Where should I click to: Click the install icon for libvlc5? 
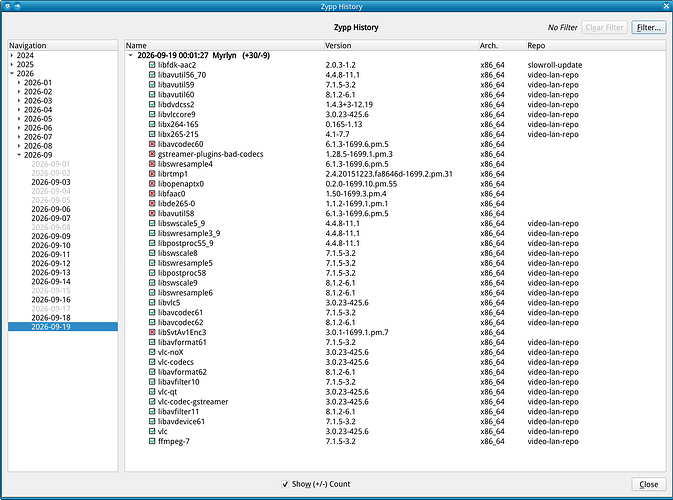click(x=152, y=303)
